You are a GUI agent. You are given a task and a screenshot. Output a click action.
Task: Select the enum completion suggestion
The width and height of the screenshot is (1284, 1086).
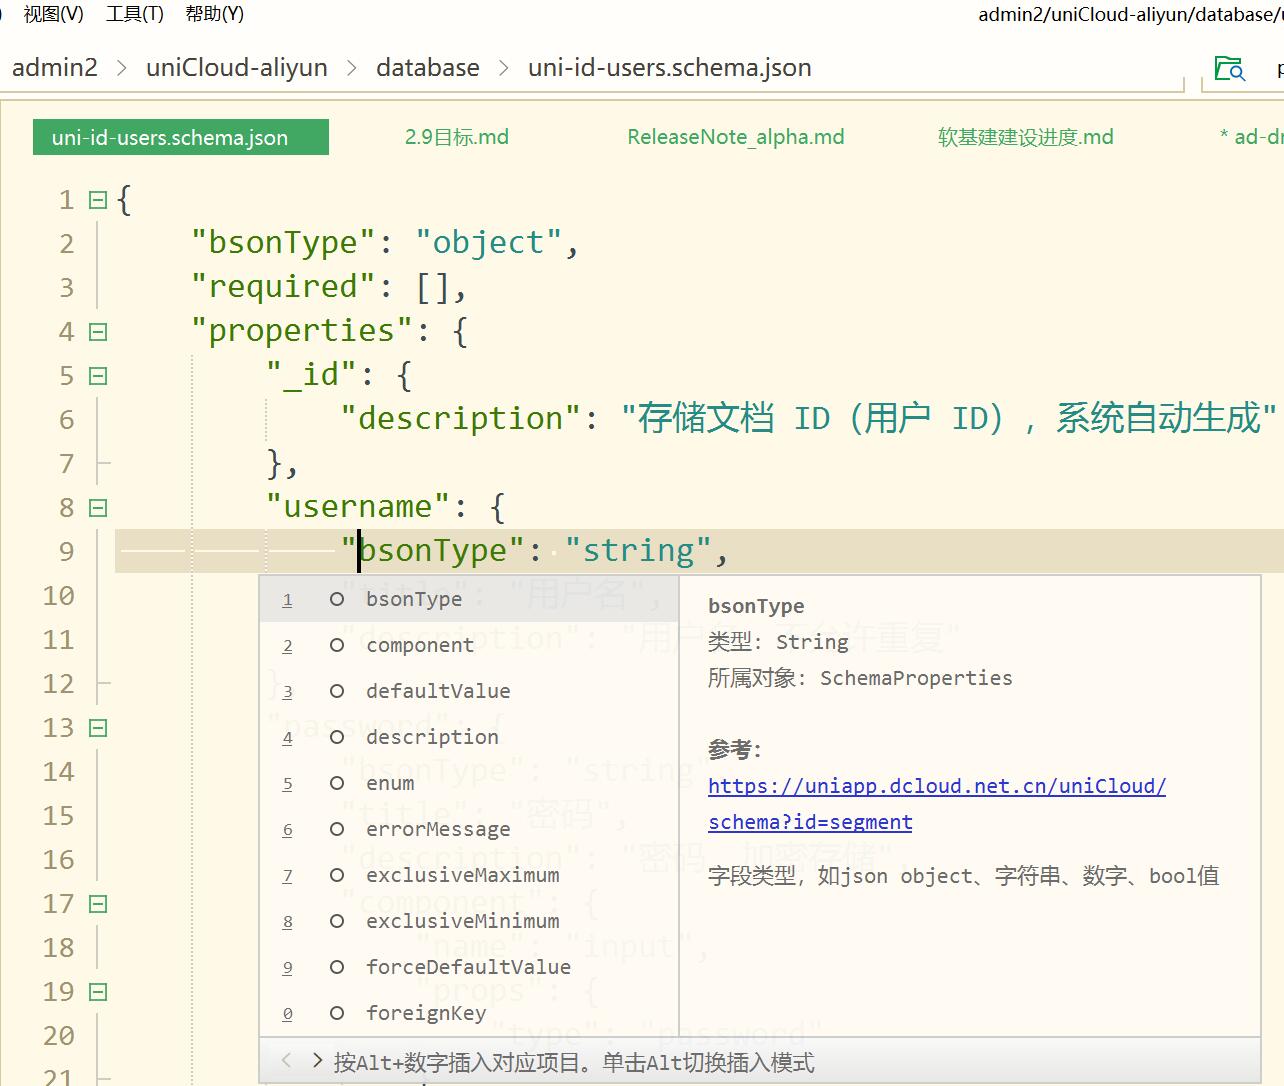click(469, 783)
